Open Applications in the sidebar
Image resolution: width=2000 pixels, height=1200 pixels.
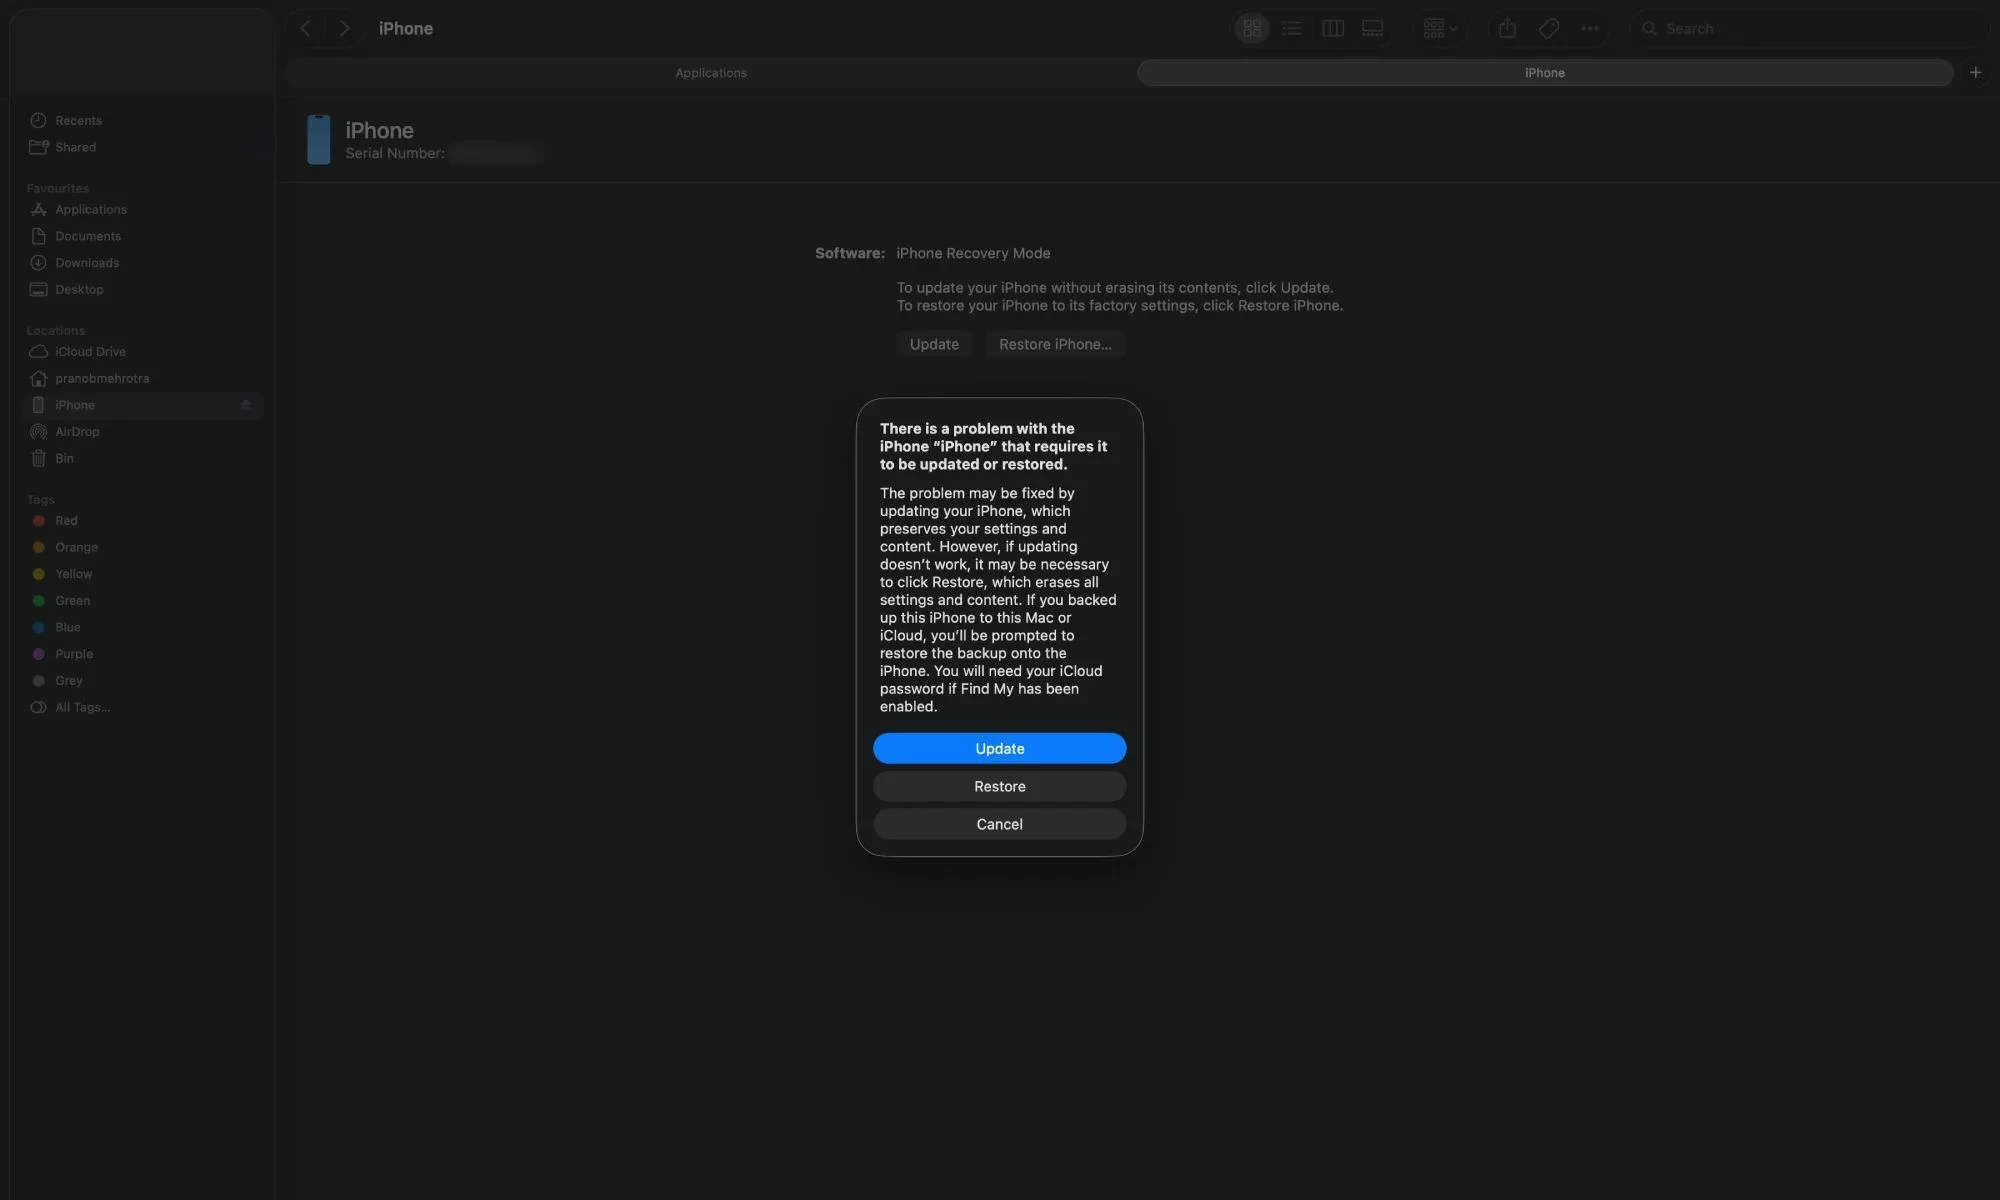pos(140,209)
